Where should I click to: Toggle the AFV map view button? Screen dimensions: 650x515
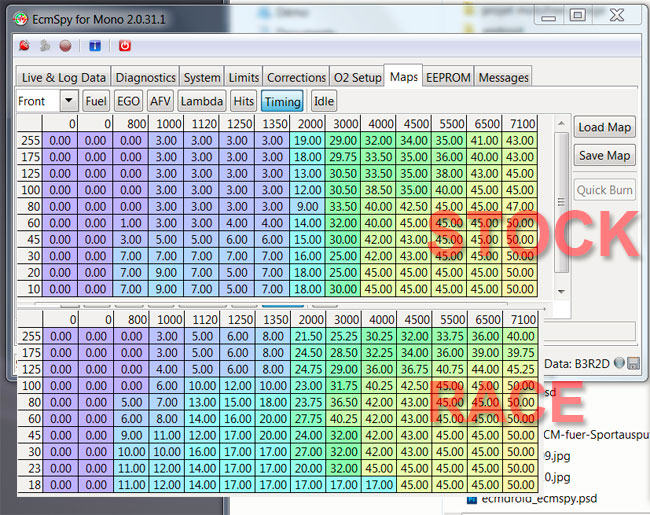[x=160, y=101]
